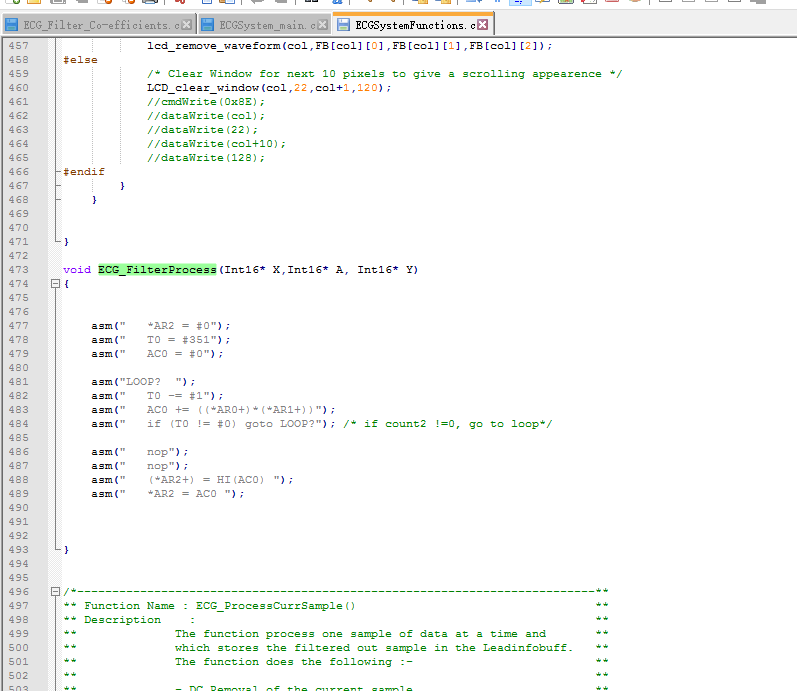
Task: Click the asm "T0 = #351" line
Action: coord(161,340)
